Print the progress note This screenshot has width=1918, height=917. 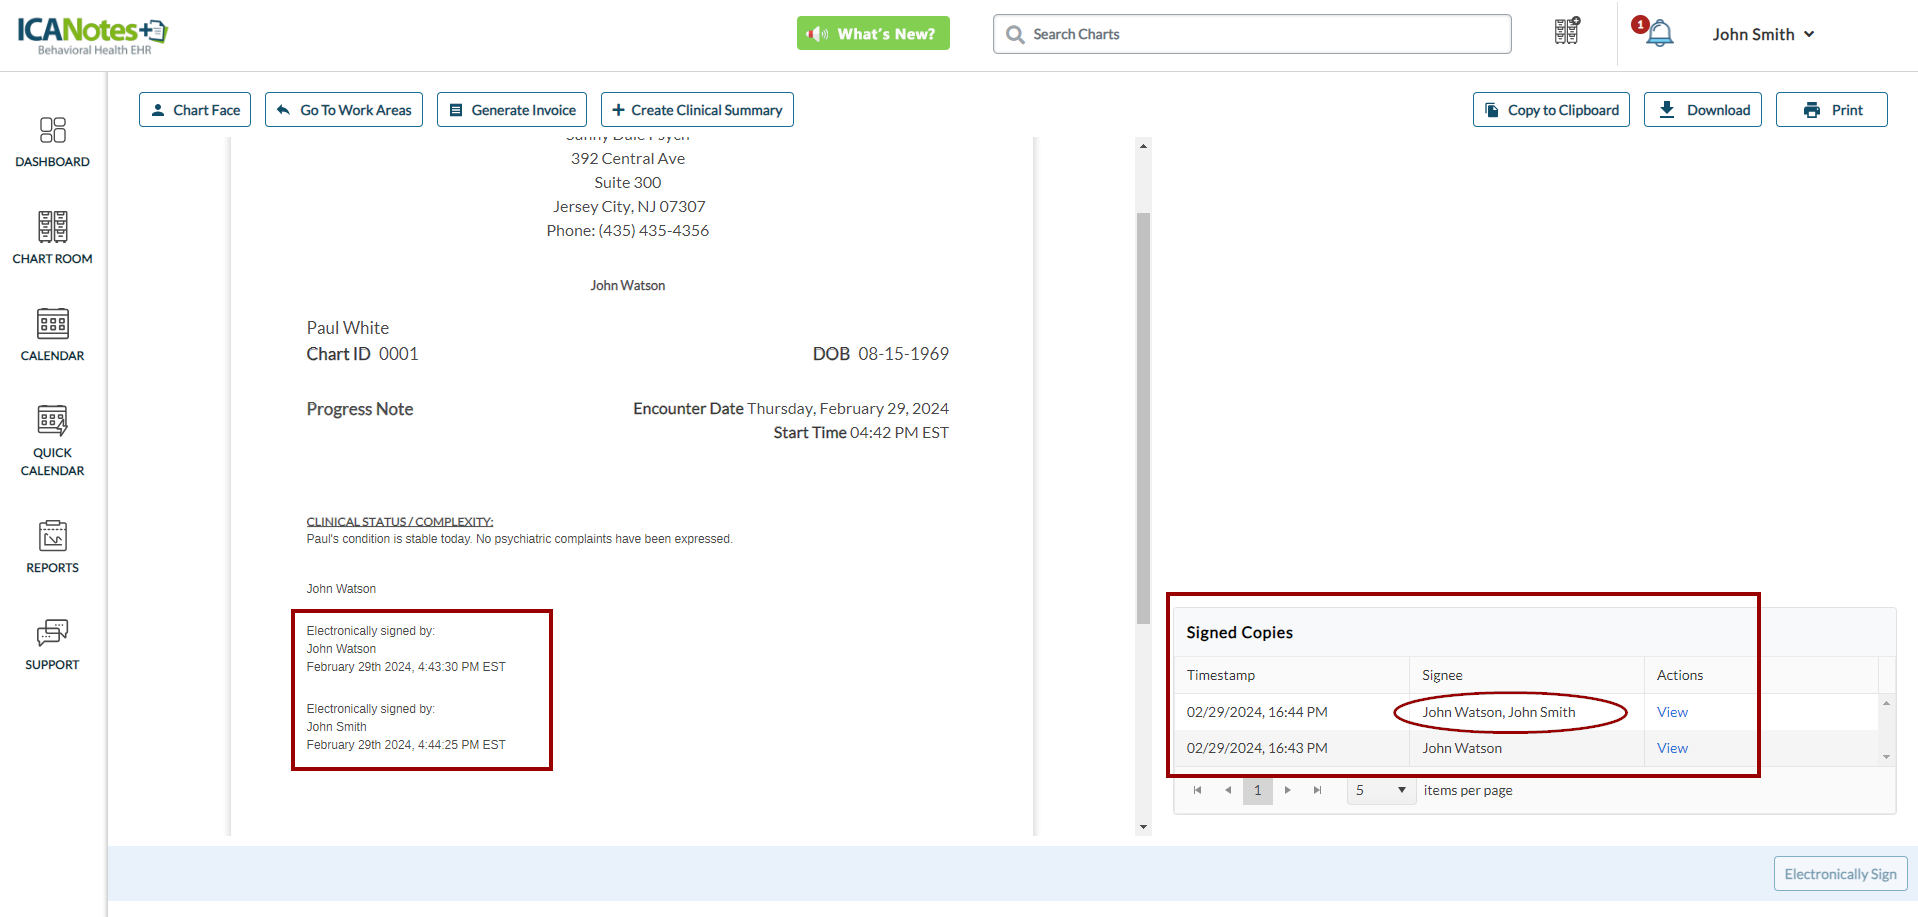click(x=1832, y=110)
